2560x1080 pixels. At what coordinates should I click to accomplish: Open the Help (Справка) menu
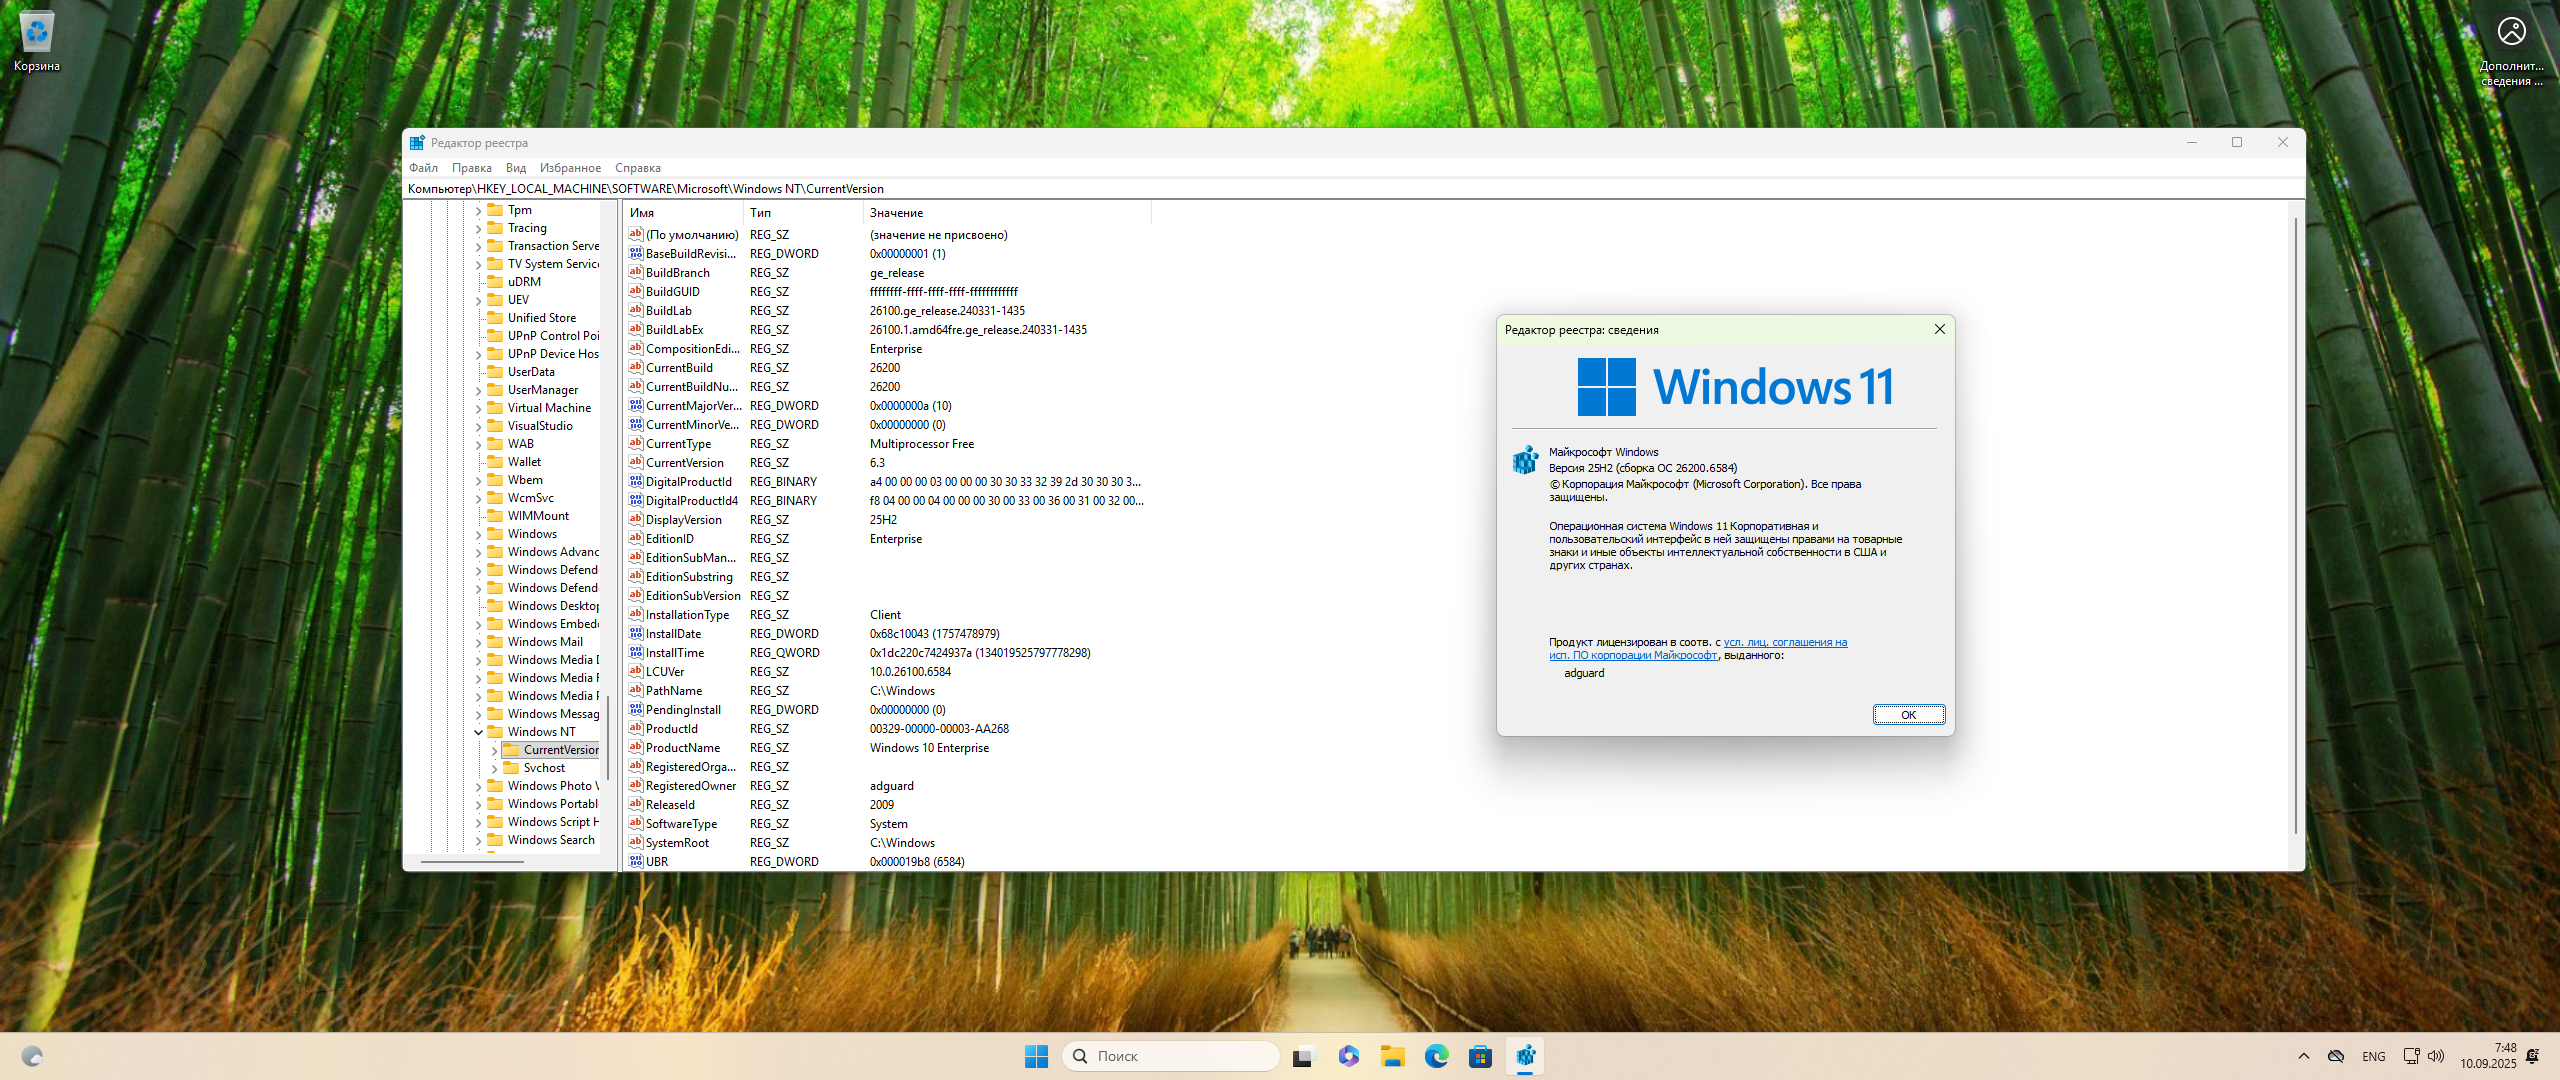[x=638, y=168]
